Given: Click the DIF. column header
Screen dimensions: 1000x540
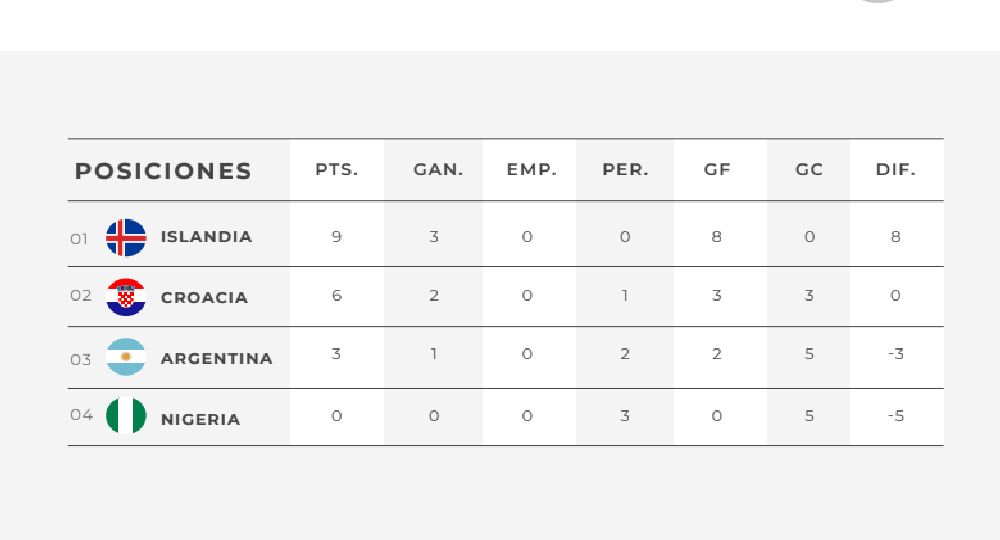Looking at the screenshot, I should (x=895, y=170).
